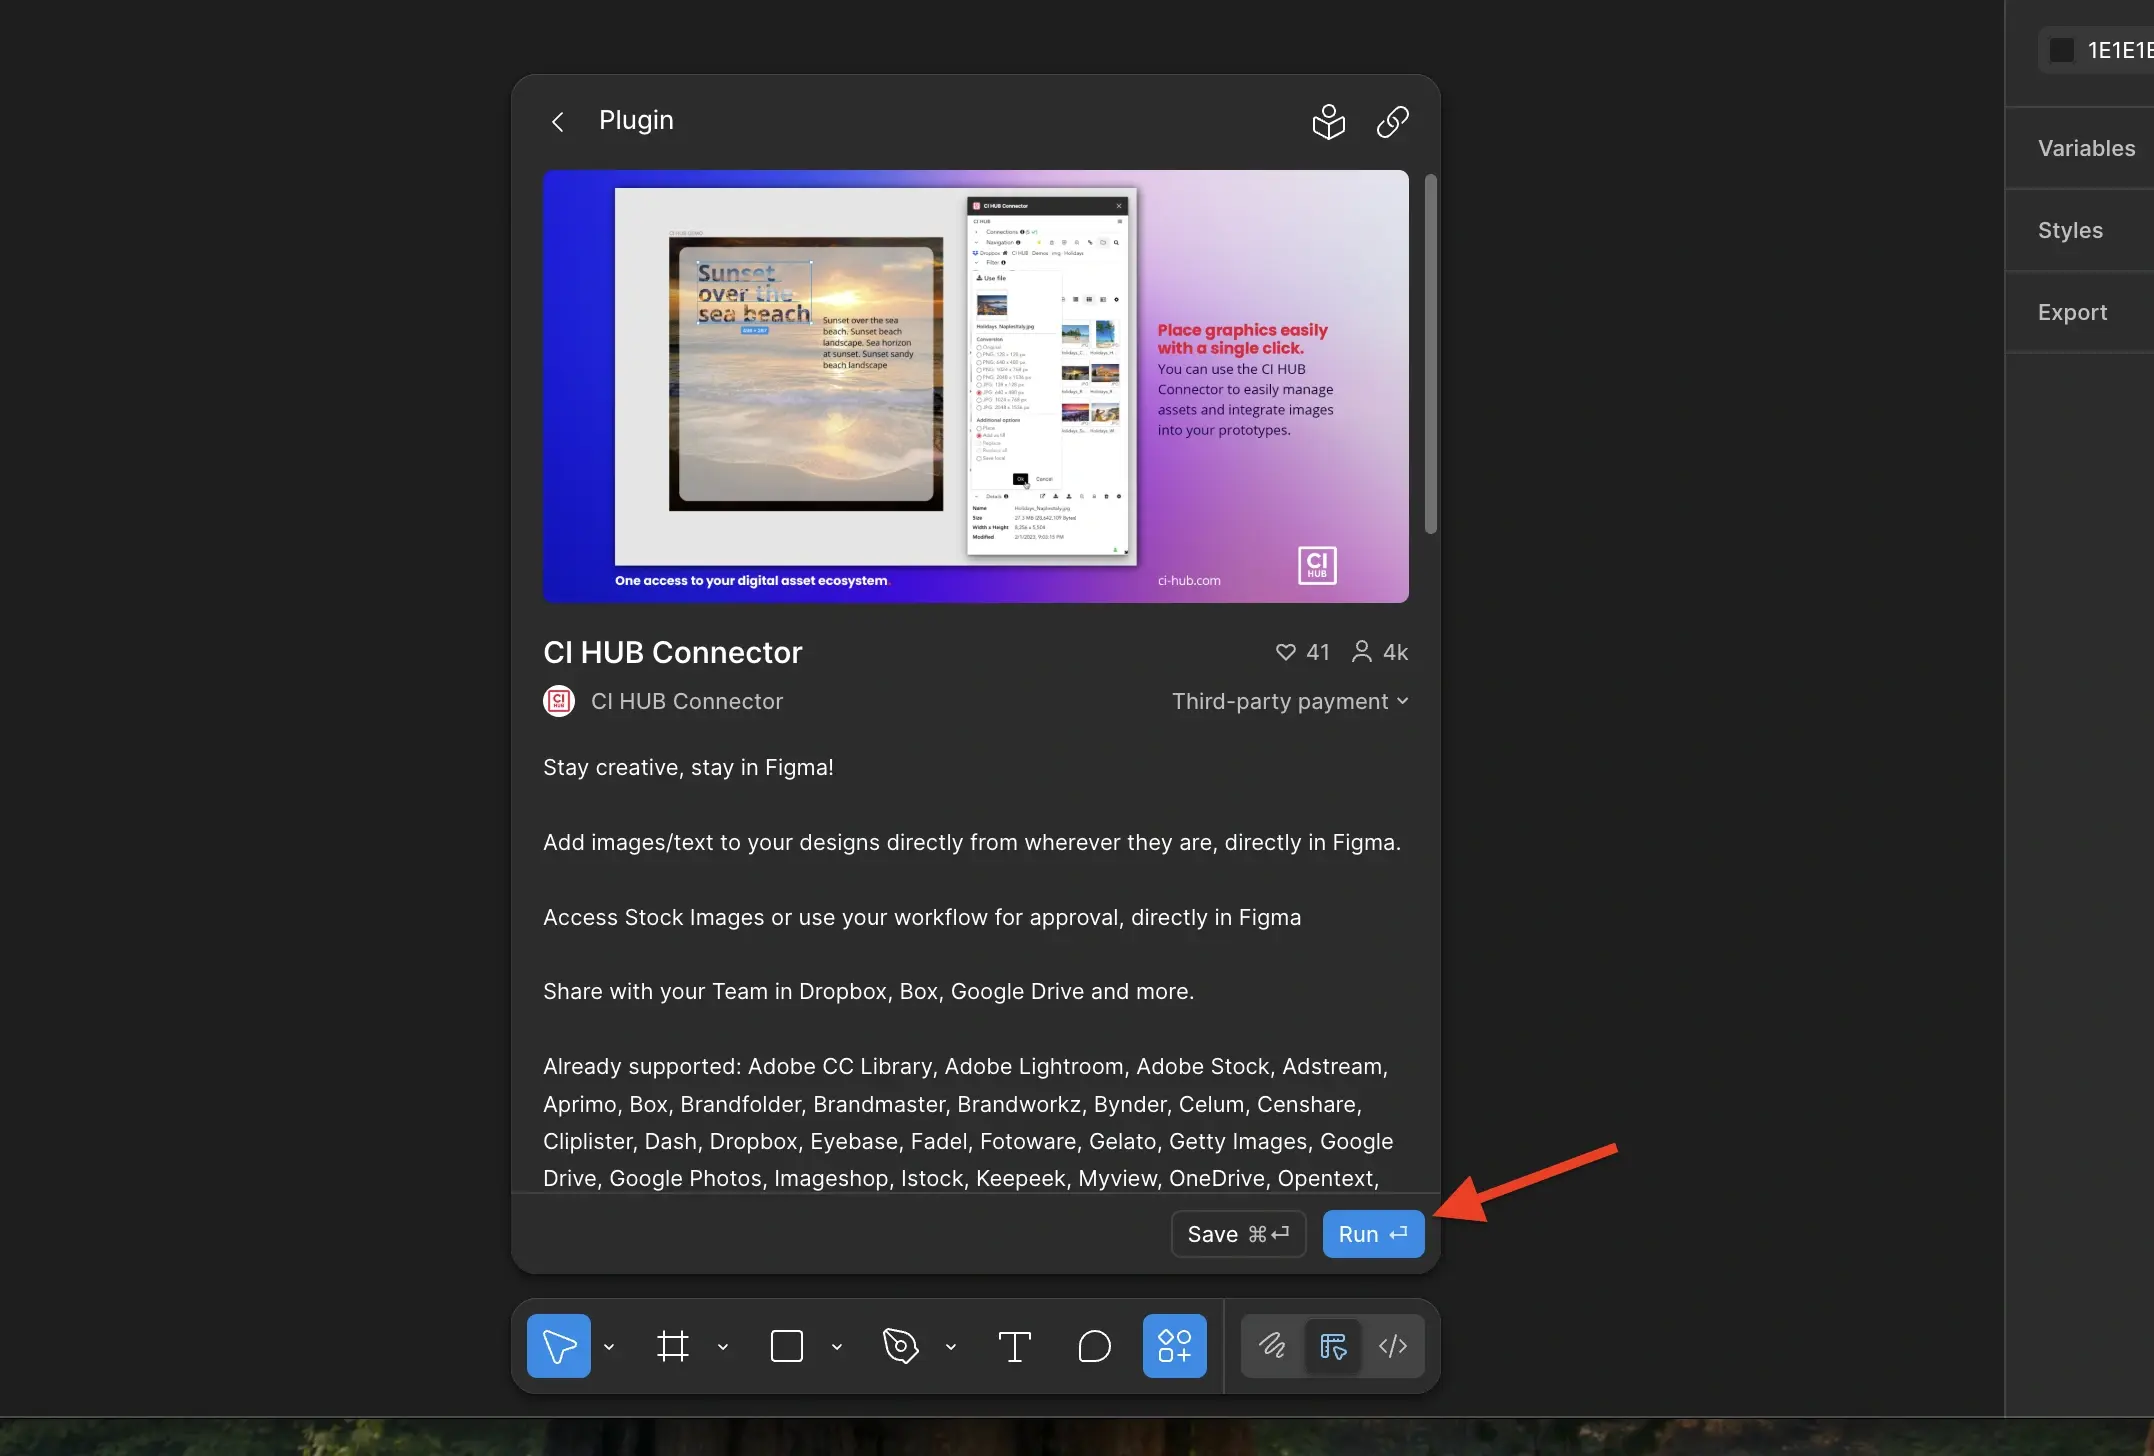Expand Move tool options chevron

pos(609,1347)
